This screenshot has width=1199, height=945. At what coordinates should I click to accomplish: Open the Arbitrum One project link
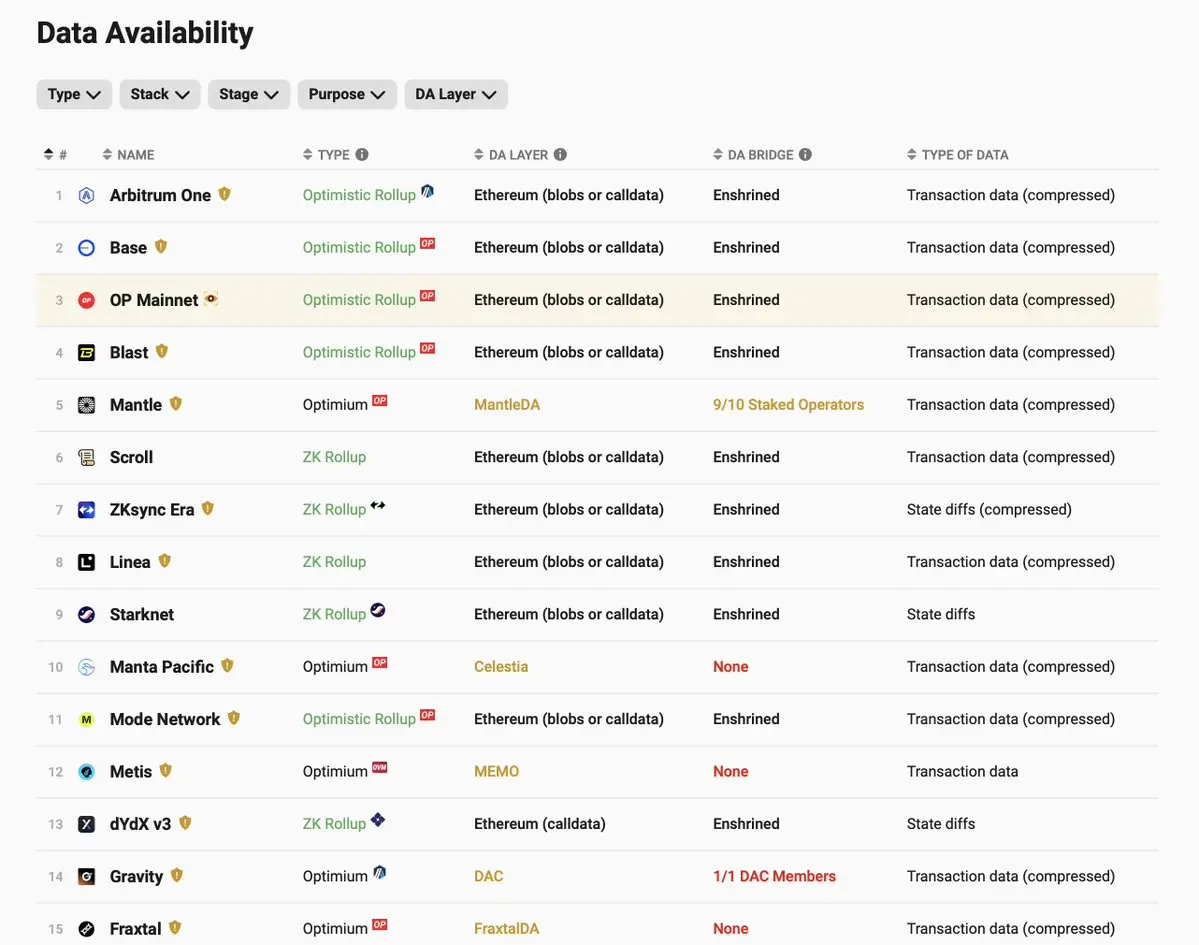click(160, 195)
